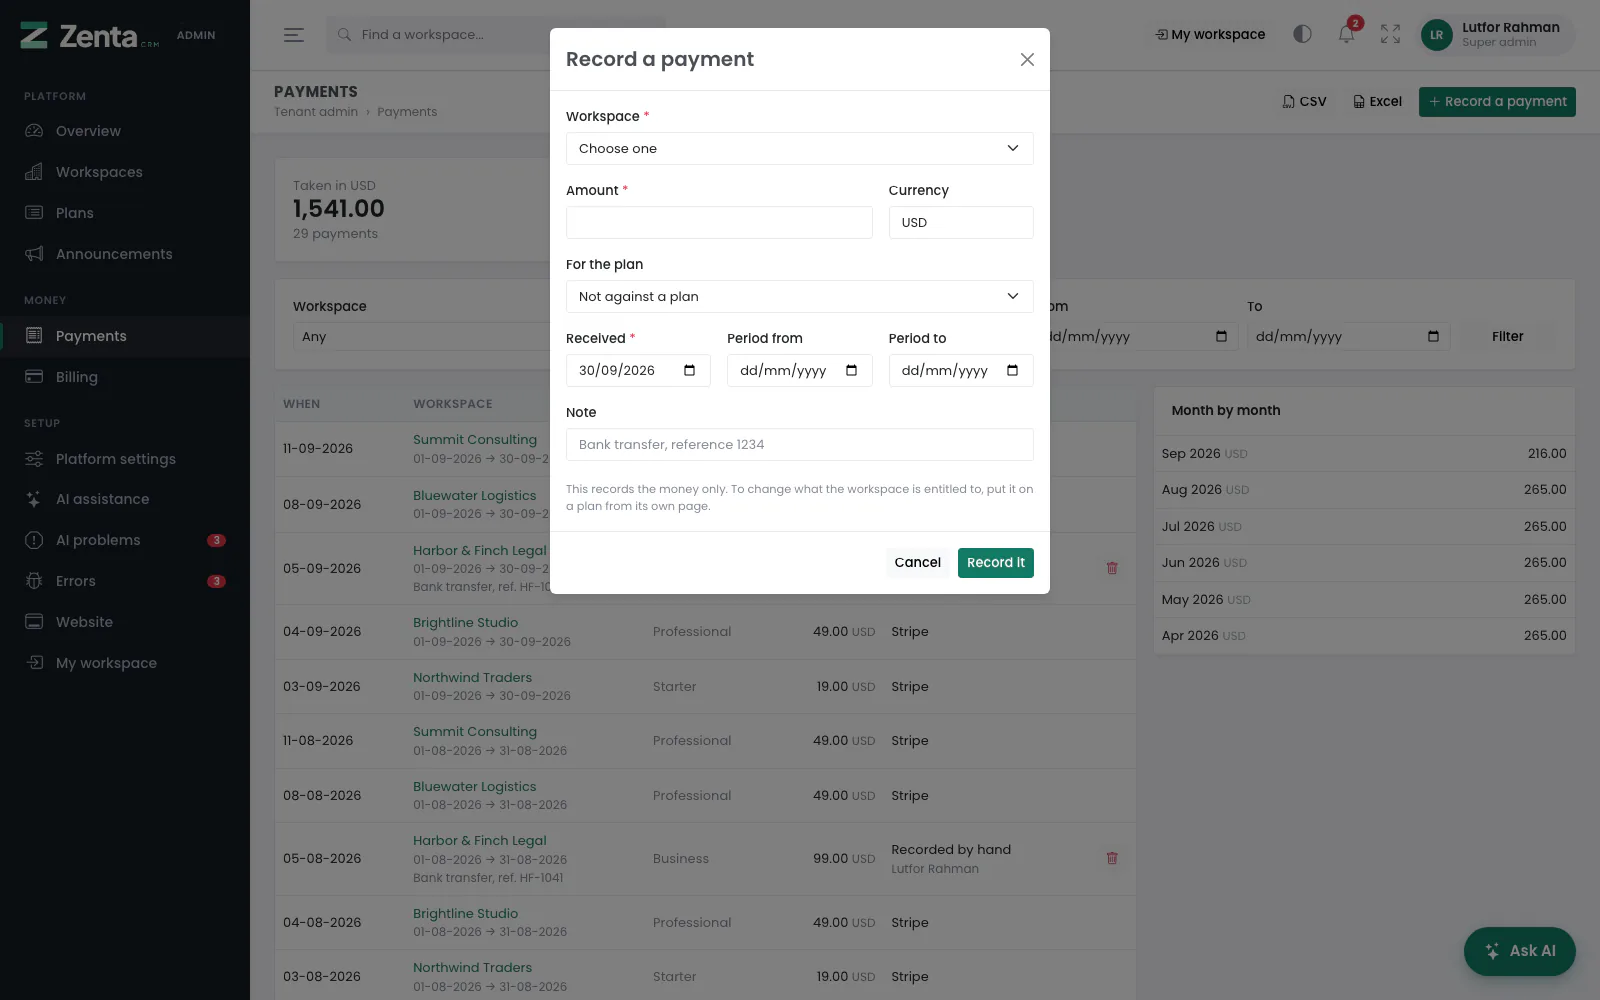Open Plans in sidebar
Screen dimensions: 1600x1000
[125, 213]
